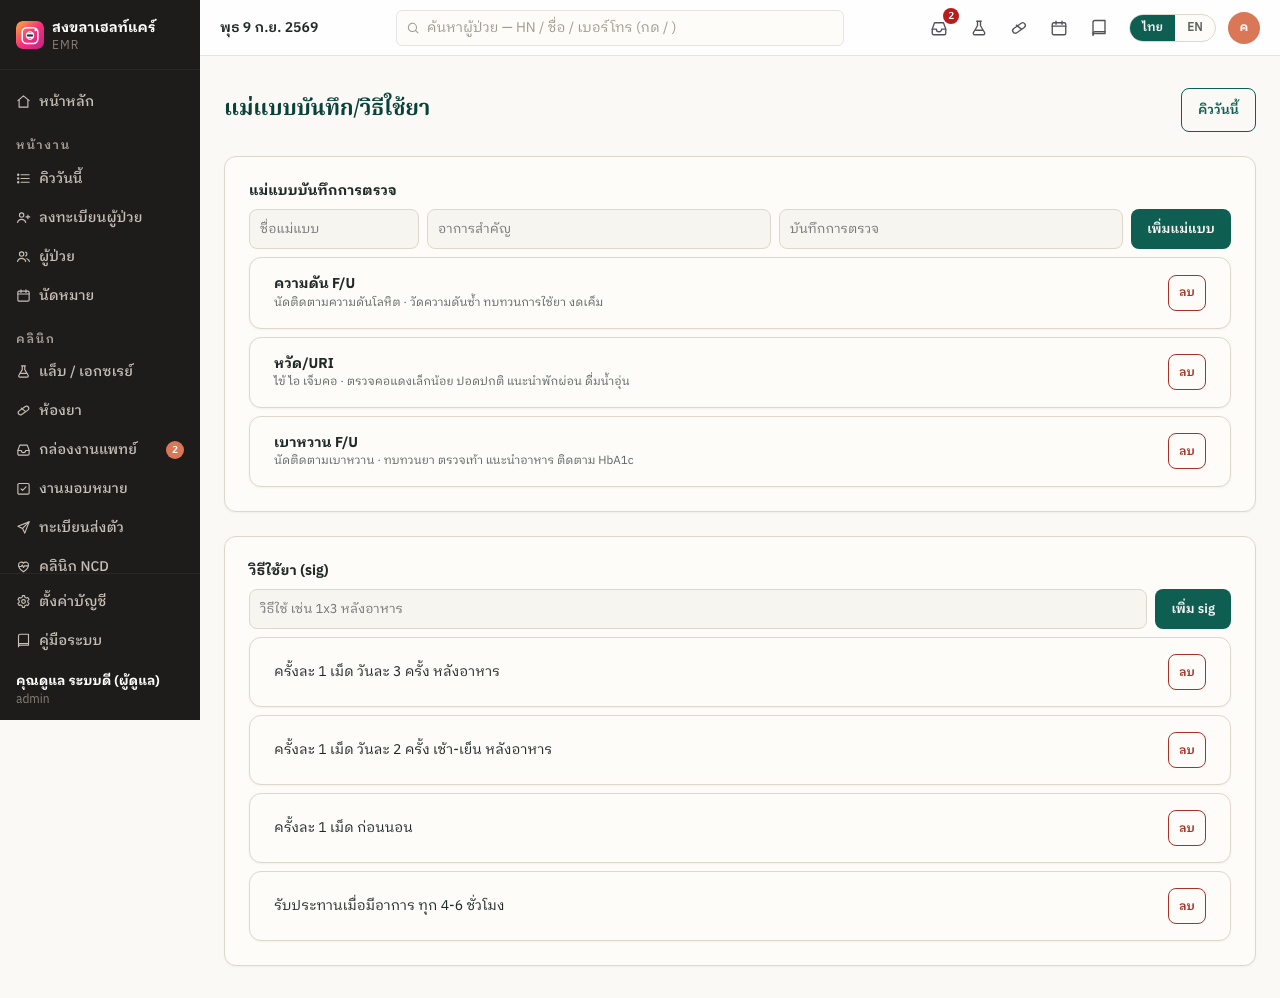Click the flask icon beside แล็บ / เอกซเรย์

coord(23,371)
